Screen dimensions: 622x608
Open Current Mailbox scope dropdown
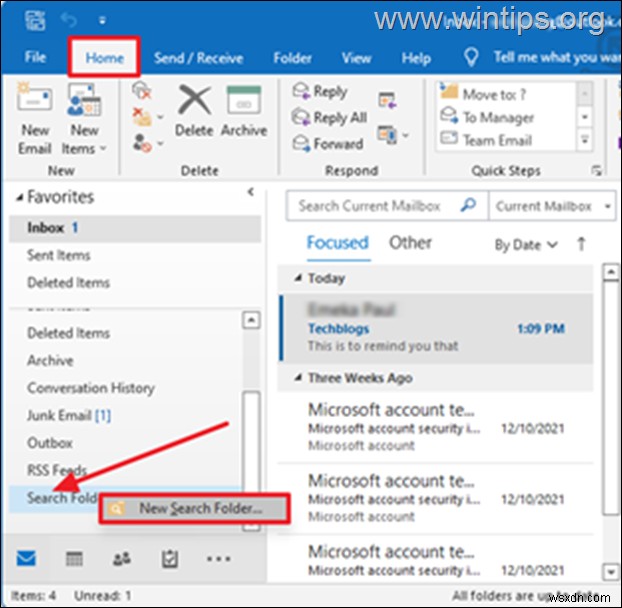coord(552,206)
